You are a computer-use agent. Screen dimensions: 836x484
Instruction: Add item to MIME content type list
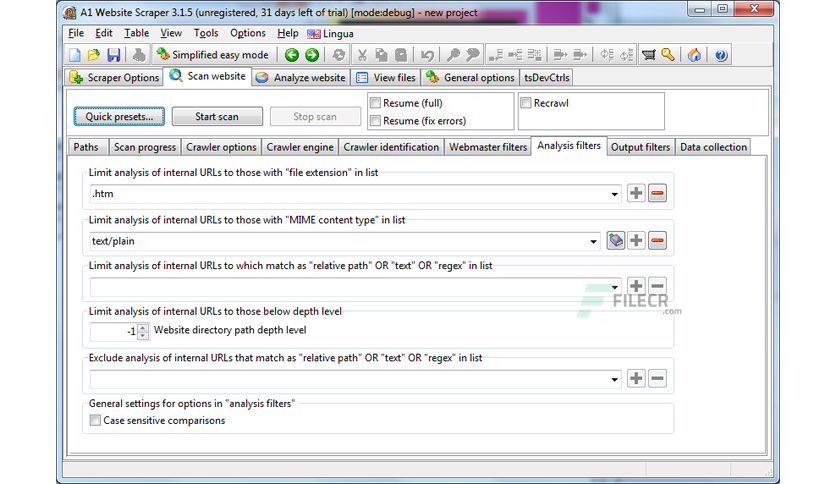tap(636, 240)
